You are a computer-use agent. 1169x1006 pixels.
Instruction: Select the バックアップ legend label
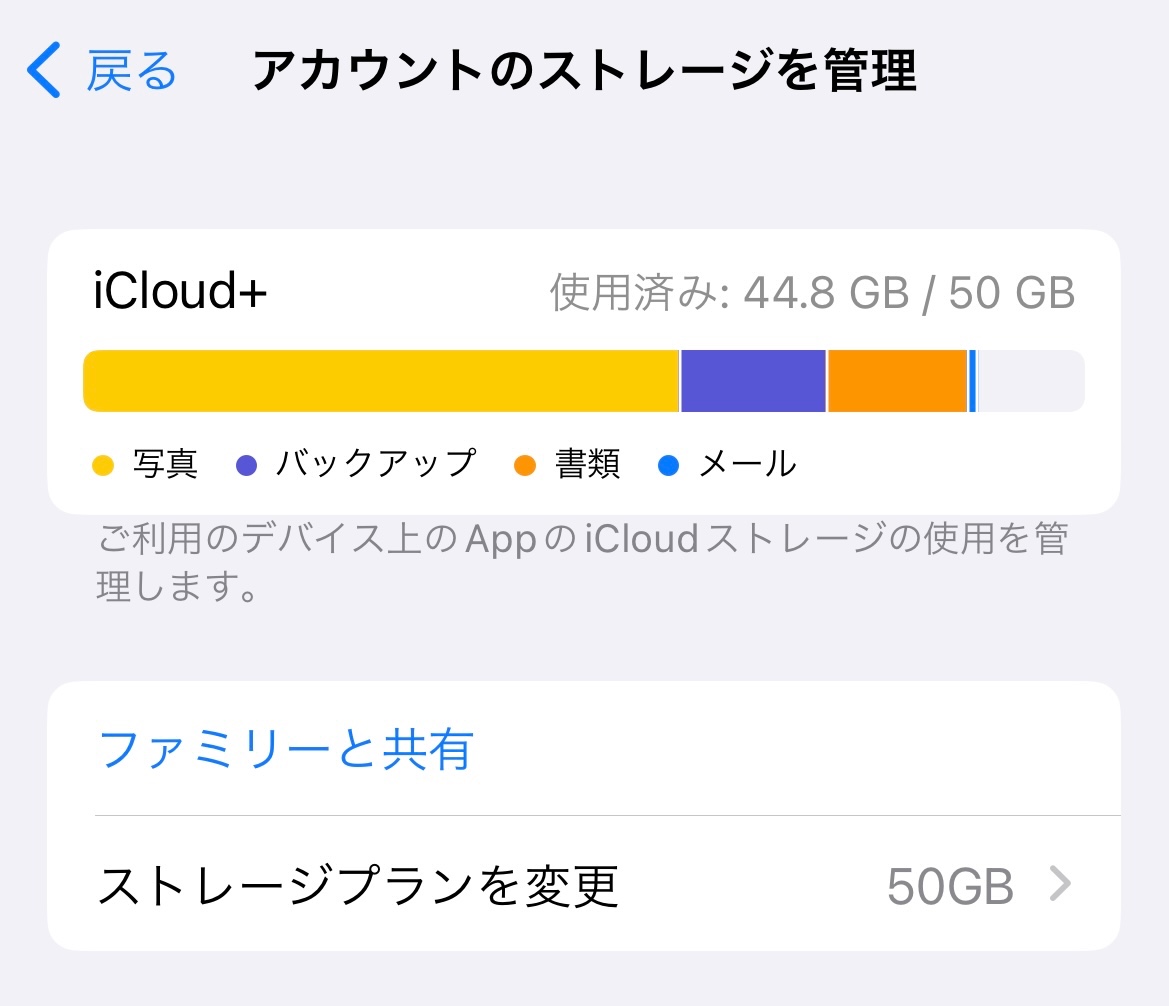tap(376, 464)
